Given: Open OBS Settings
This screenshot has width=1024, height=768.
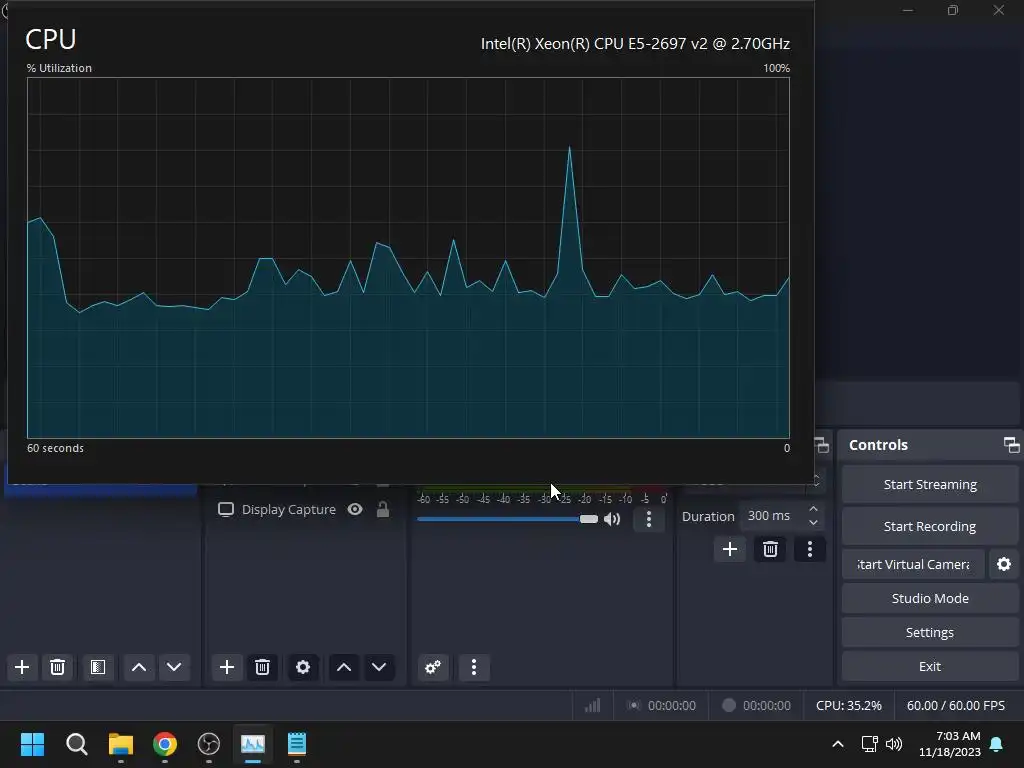Looking at the screenshot, I should tap(930, 632).
